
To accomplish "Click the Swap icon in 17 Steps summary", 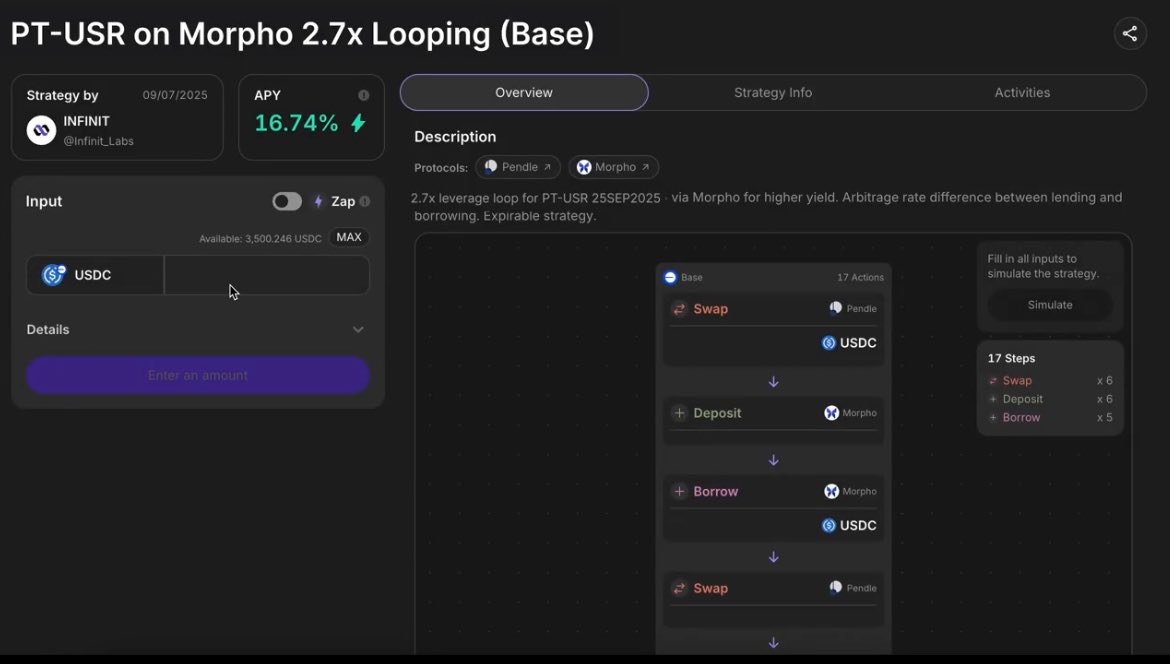I will tap(992, 380).
